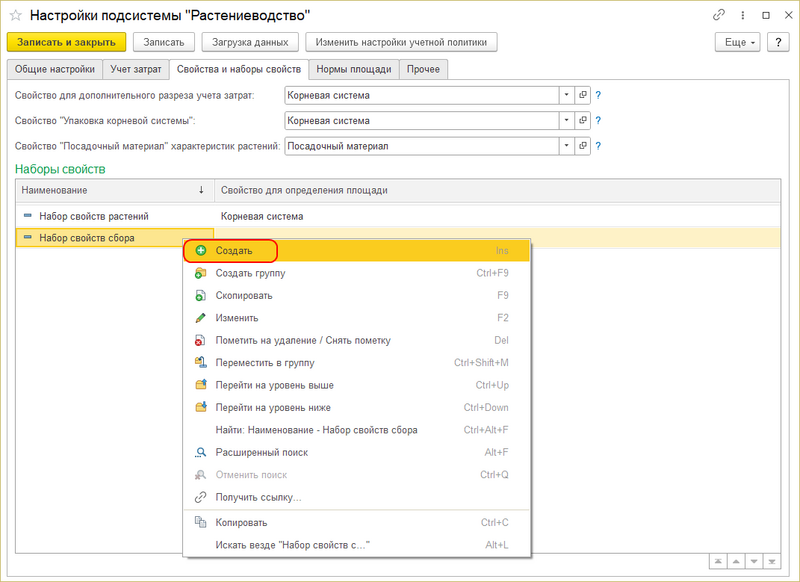Image resolution: width=800 pixels, height=582 pixels.
Task: Click the Записать button
Action: [164, 42]
